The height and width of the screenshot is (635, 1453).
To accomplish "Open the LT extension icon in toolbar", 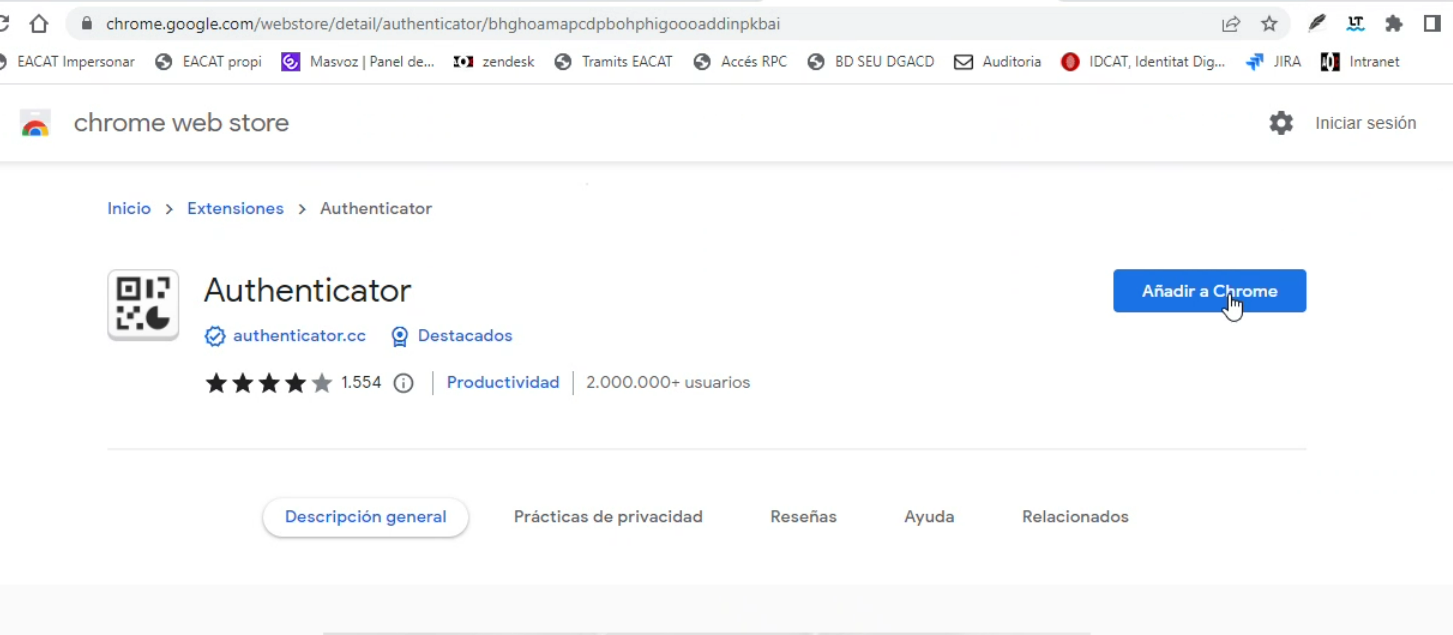I will tap(1356, 23).
